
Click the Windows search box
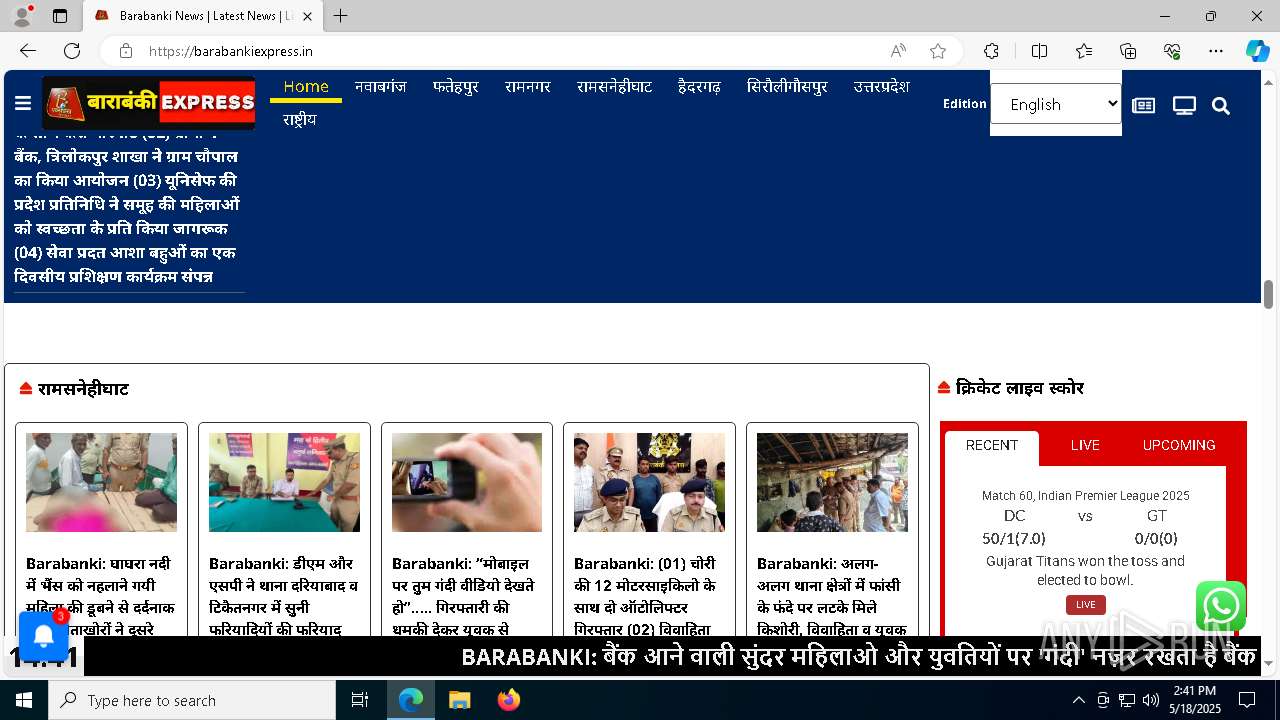(x=192, y=700)
